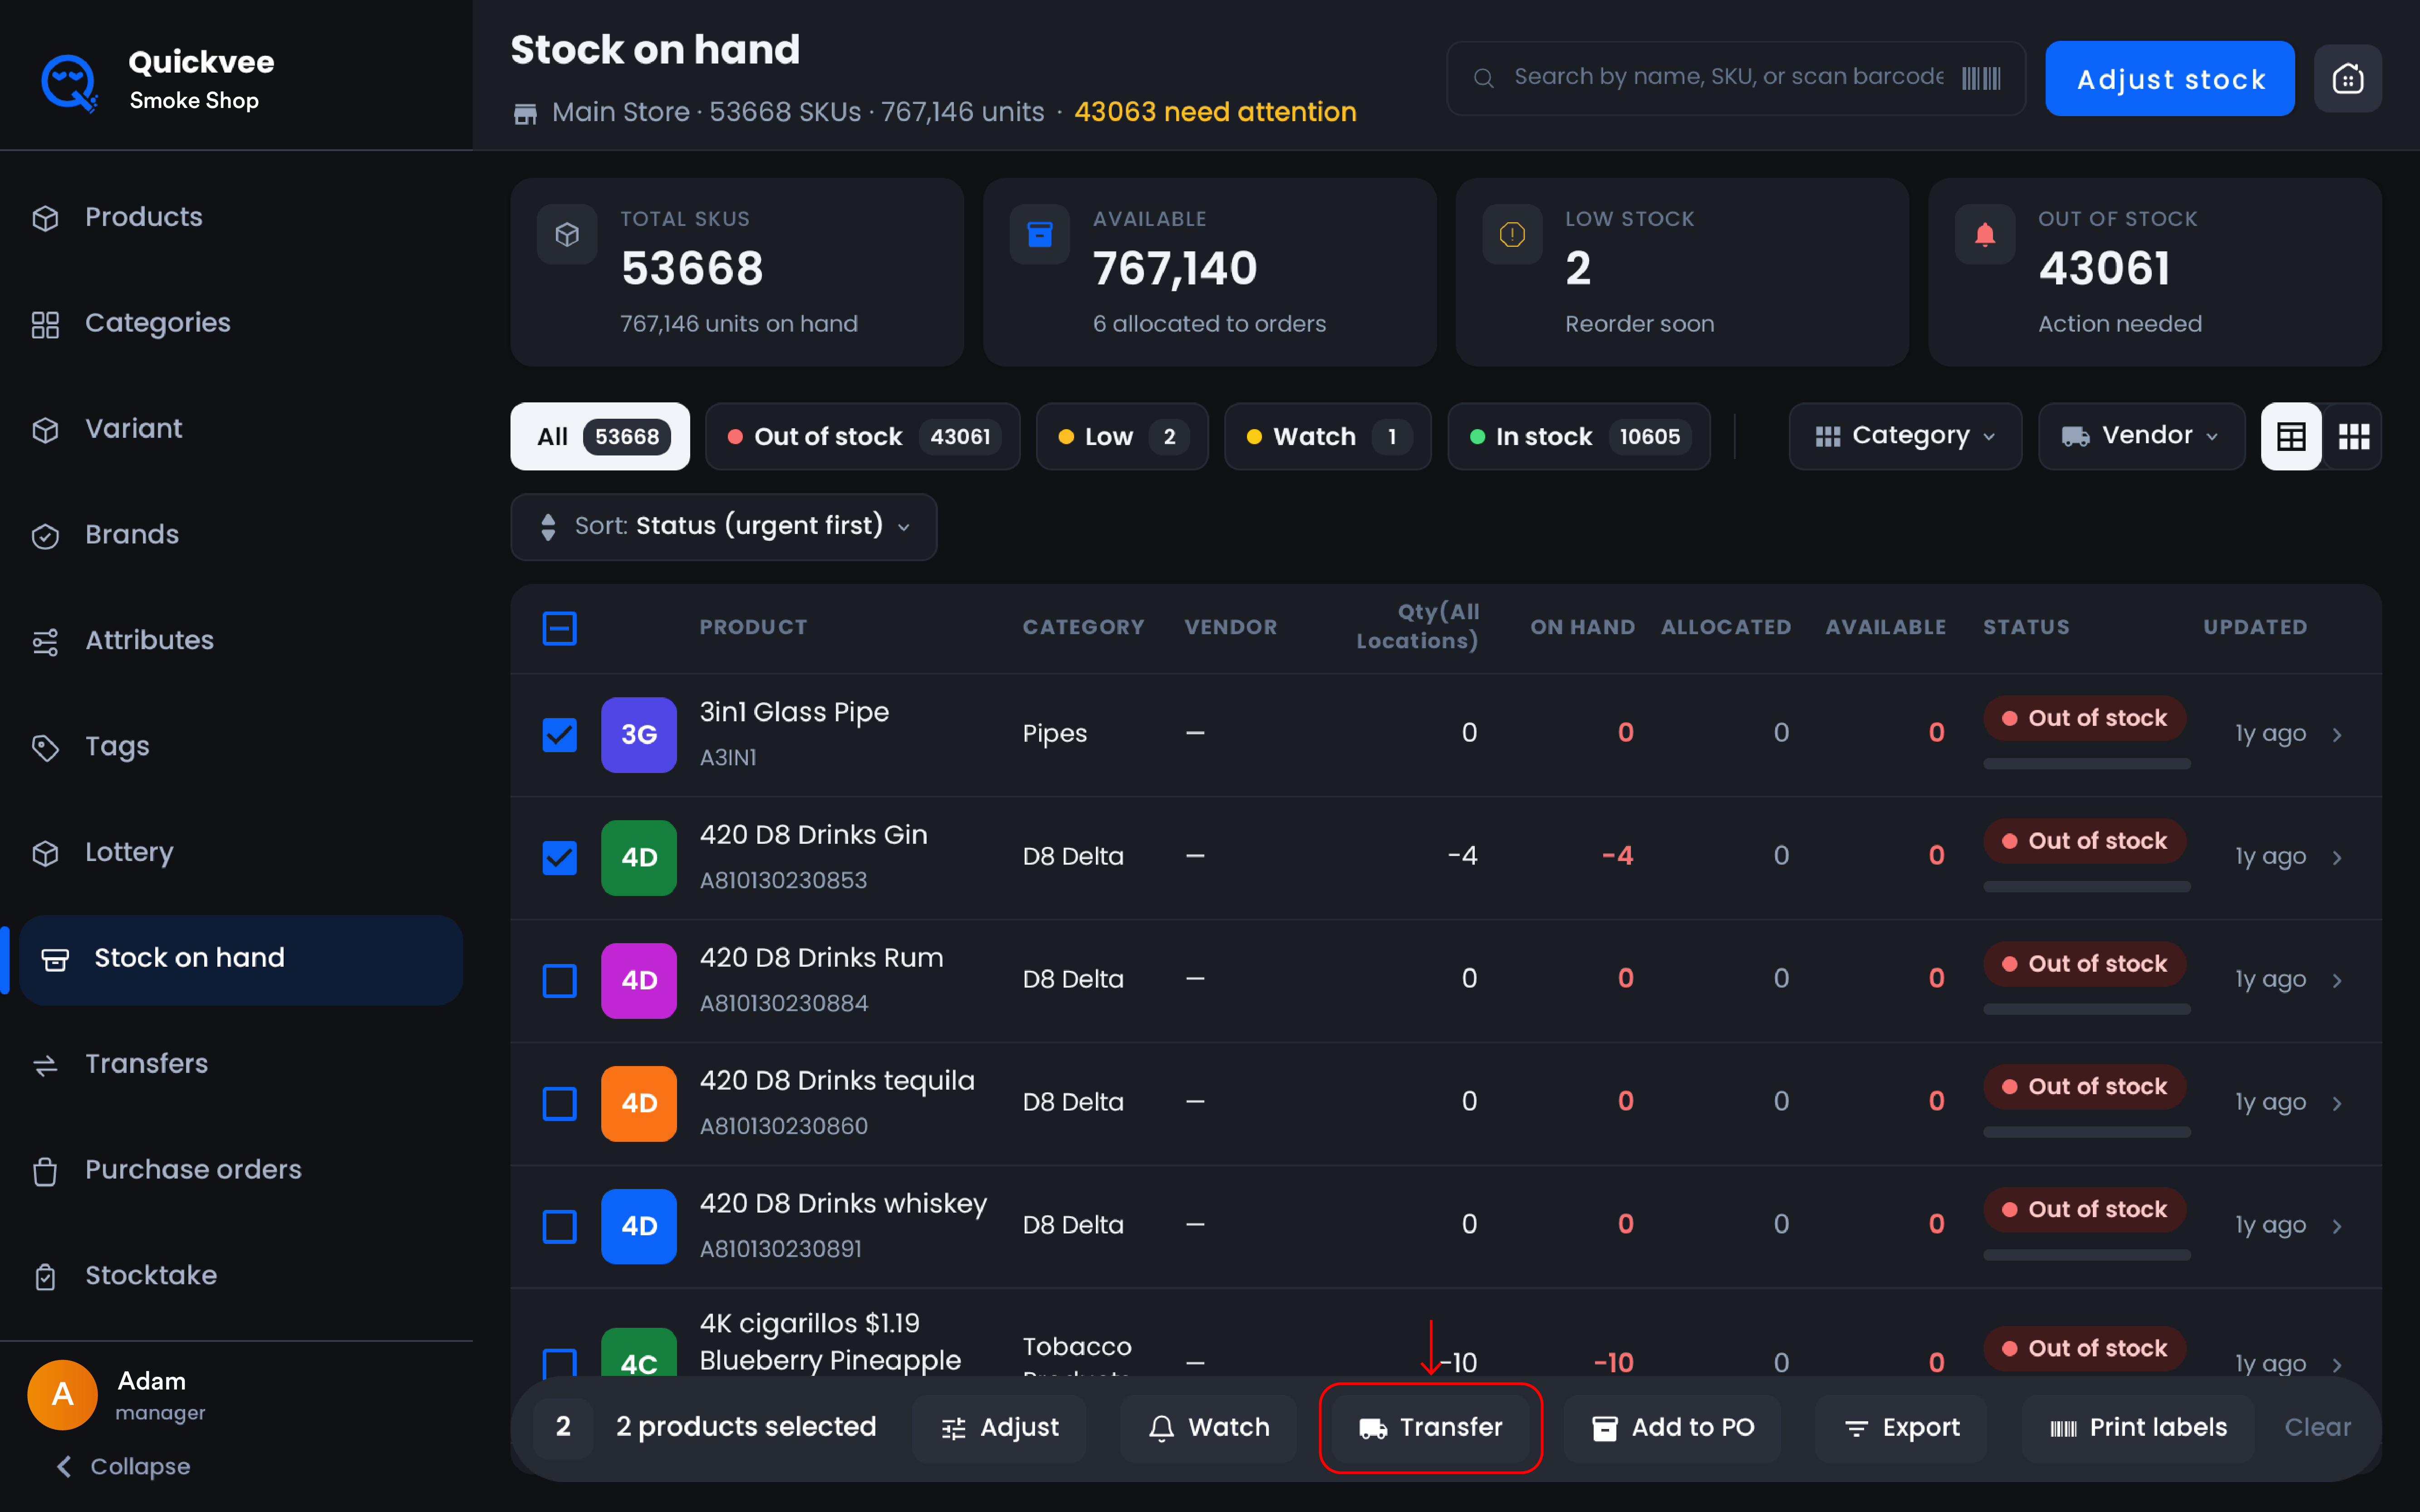The image size is (2420, 1512).
Task: Click the Out of Stock bell icon
Action: coord(1985,235)
